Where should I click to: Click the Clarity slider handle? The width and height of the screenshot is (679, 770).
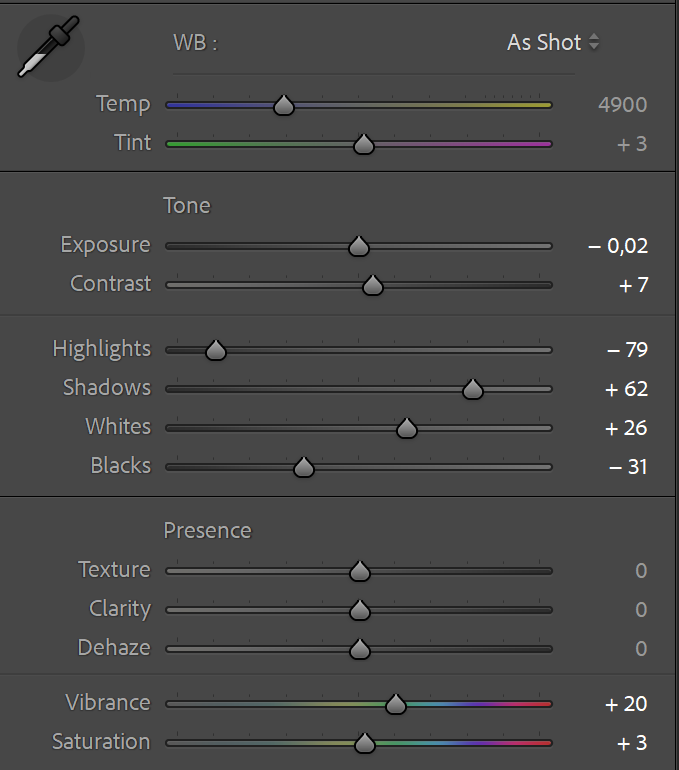click(360, 610)
